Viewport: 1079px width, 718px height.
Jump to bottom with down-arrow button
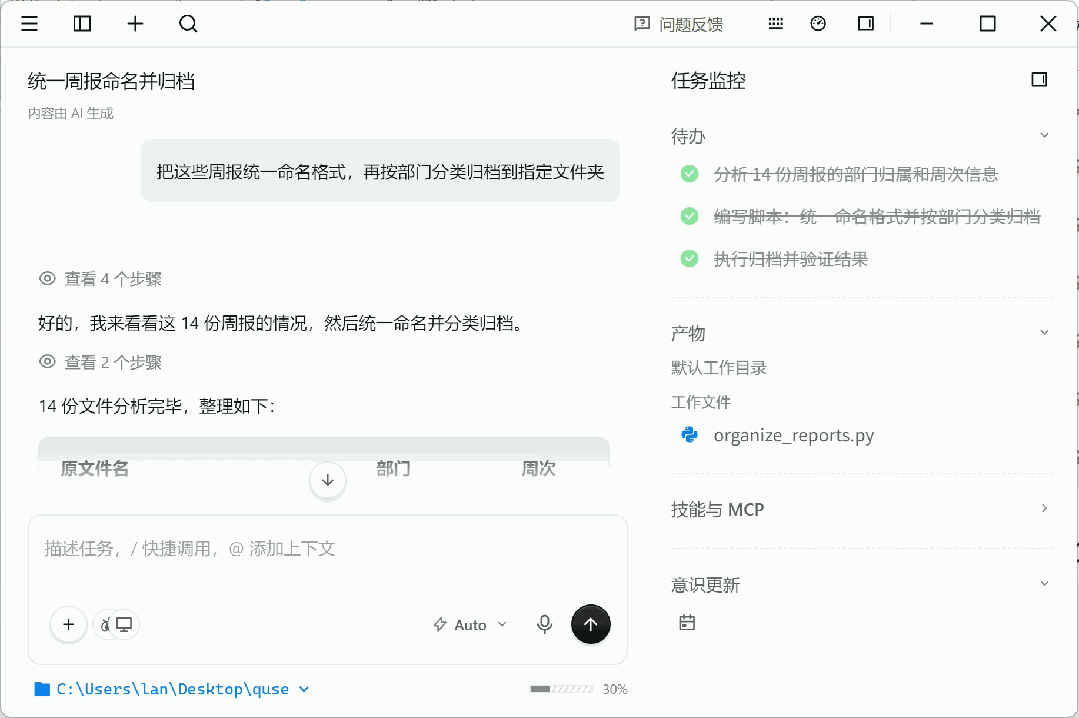(328, 481)
